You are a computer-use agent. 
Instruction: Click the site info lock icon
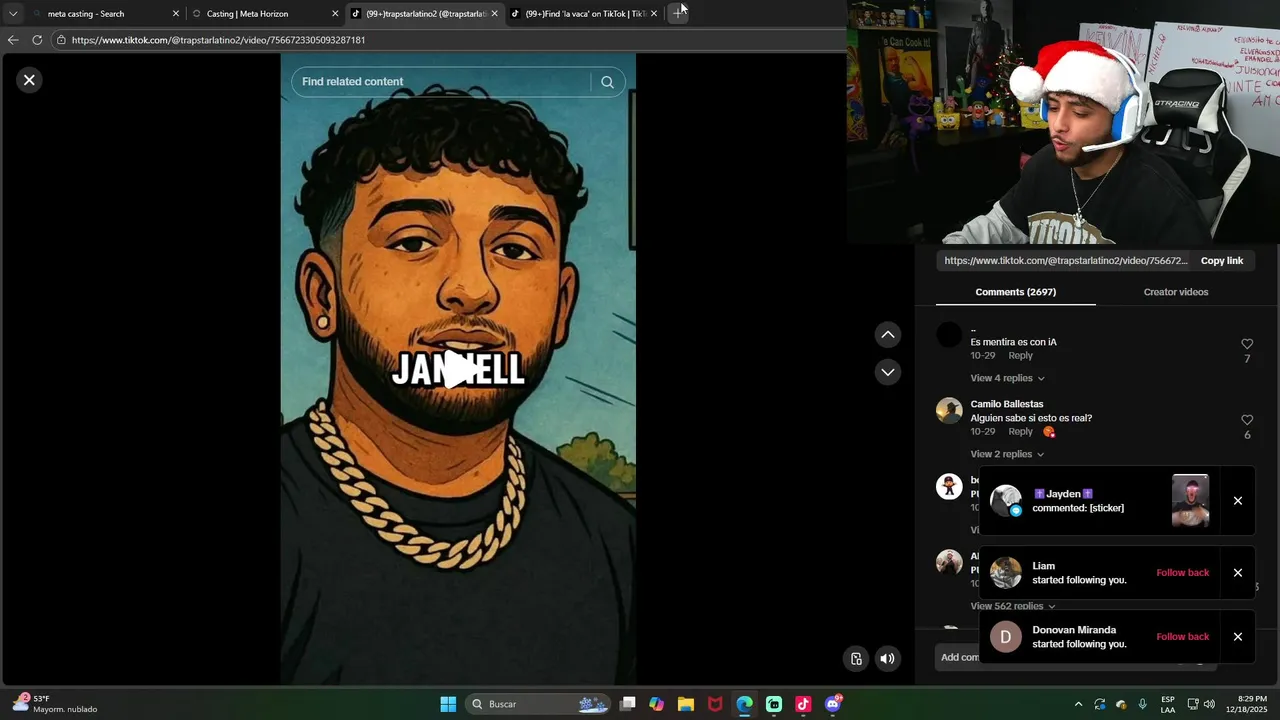coord(61,40)
